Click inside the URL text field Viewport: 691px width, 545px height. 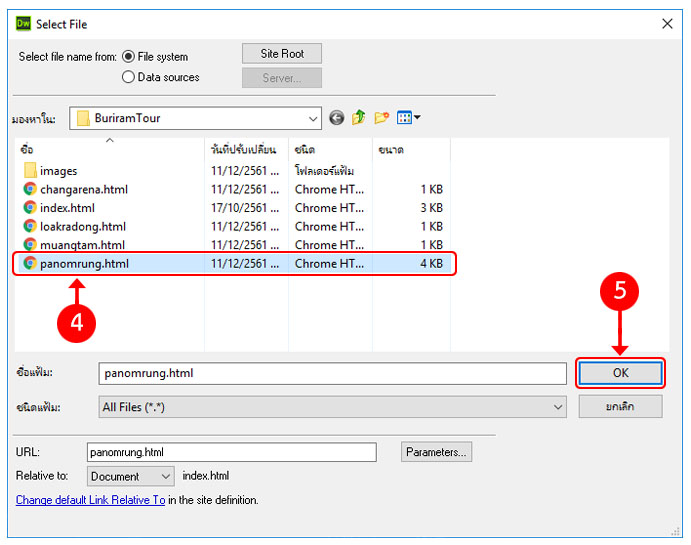pyautogui.click(x=231, y=452)
